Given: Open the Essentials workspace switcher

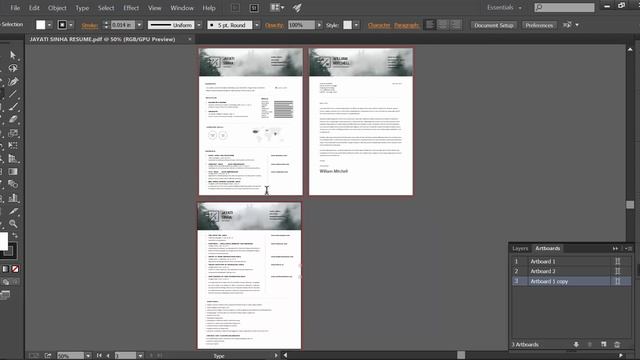Looking at the screenshot, I should point(504,8).
